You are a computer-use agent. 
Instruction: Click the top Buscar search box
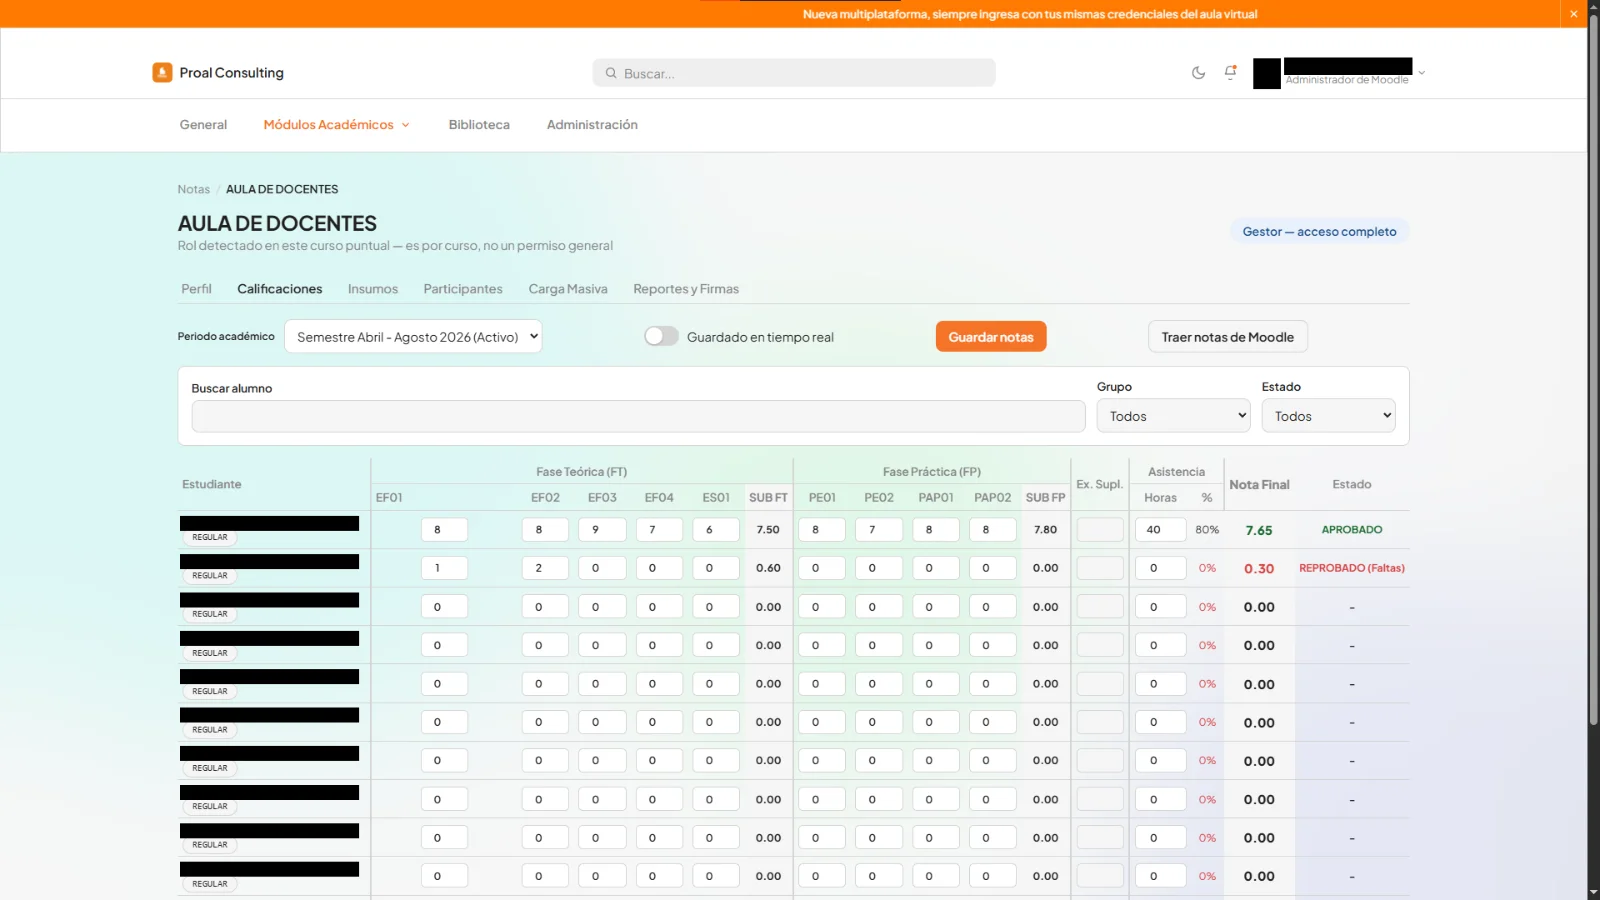(x=794, y=73)
